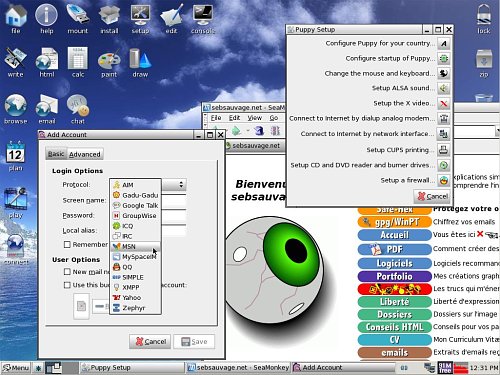The height and width of the screenshot is (375, 500).
Task: Open the Menu button on taskbar
Action: click(x=16, y=368)
